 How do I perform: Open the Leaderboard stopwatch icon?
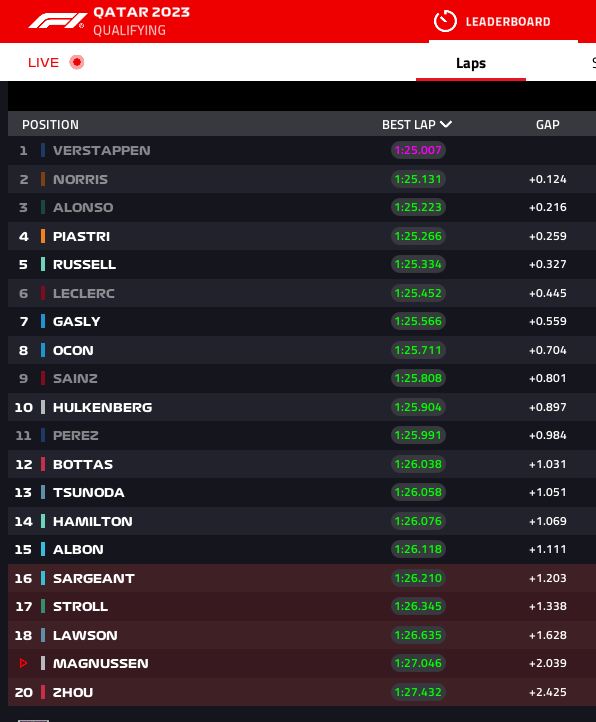coord(445,21)
